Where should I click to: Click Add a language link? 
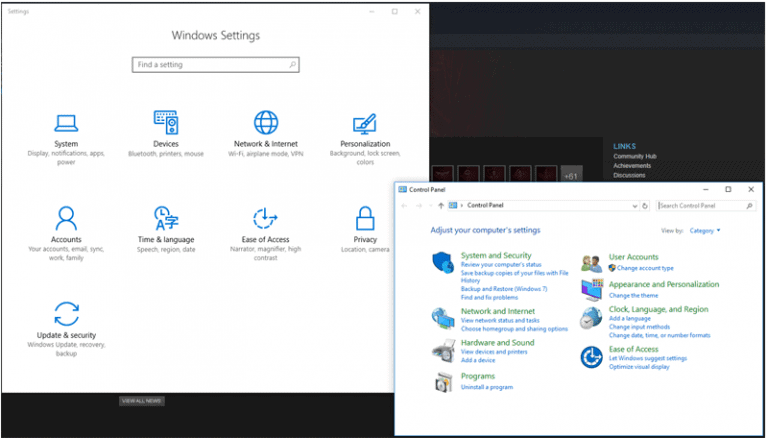pos(630,318)
